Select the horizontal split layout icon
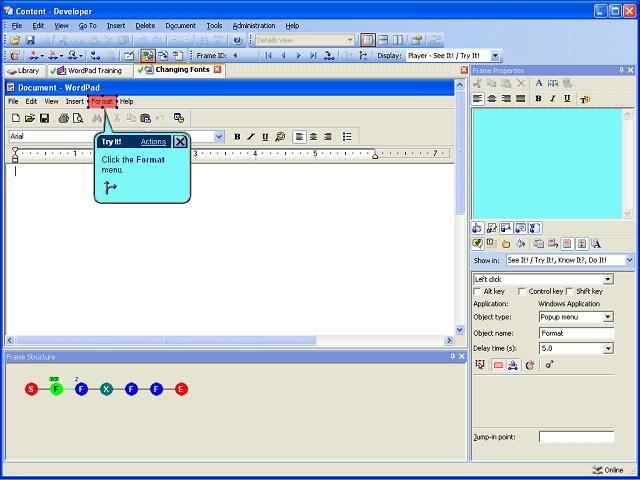 click(383, 40)
